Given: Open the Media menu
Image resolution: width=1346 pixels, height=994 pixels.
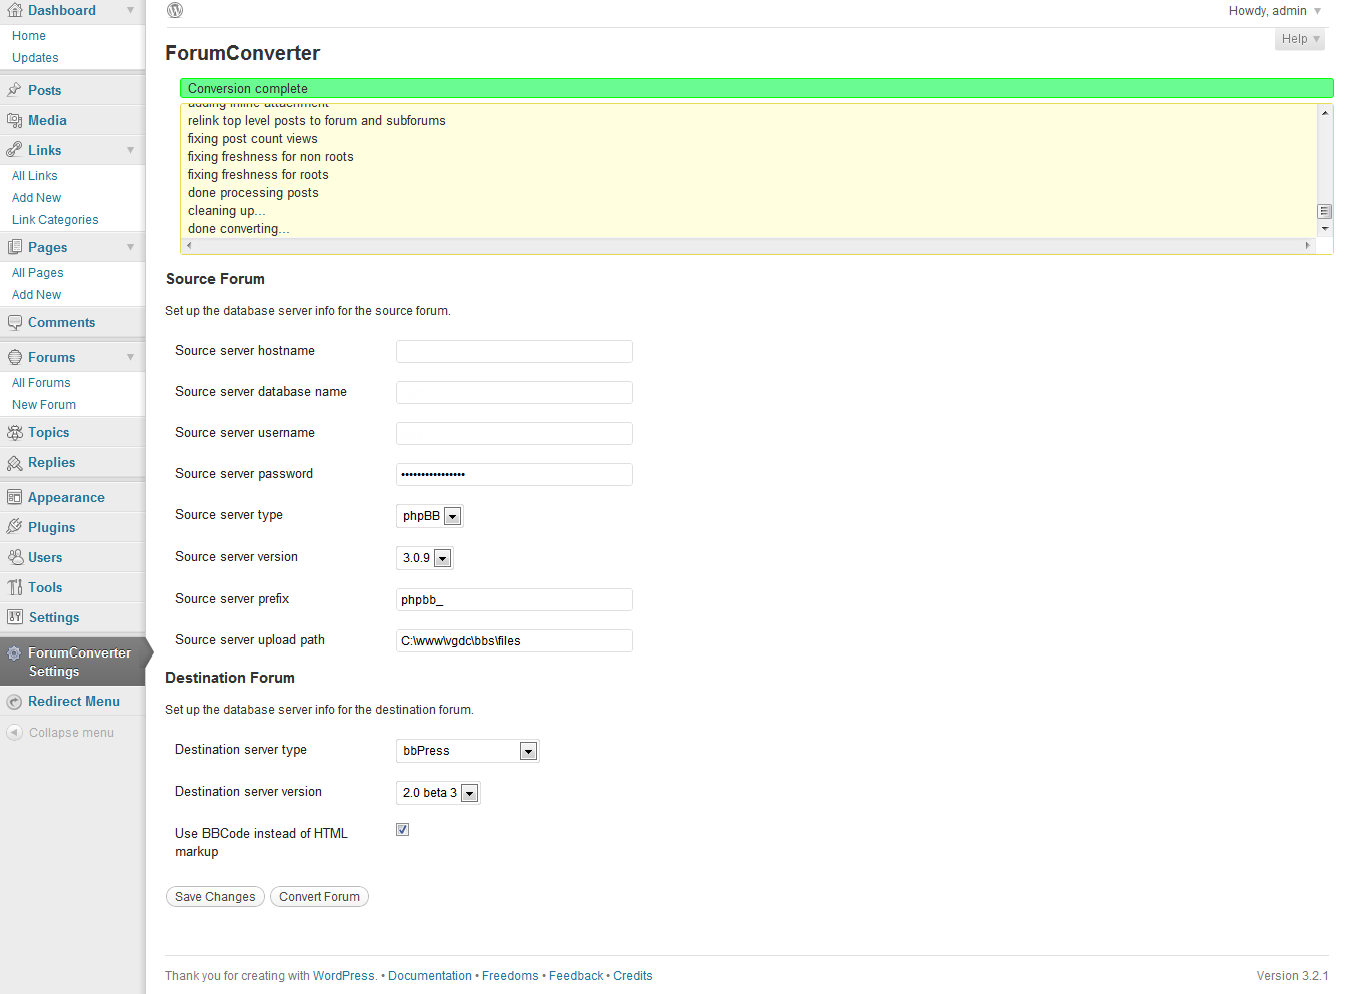Looking at the screenshot, I should [x=47, y=120].
